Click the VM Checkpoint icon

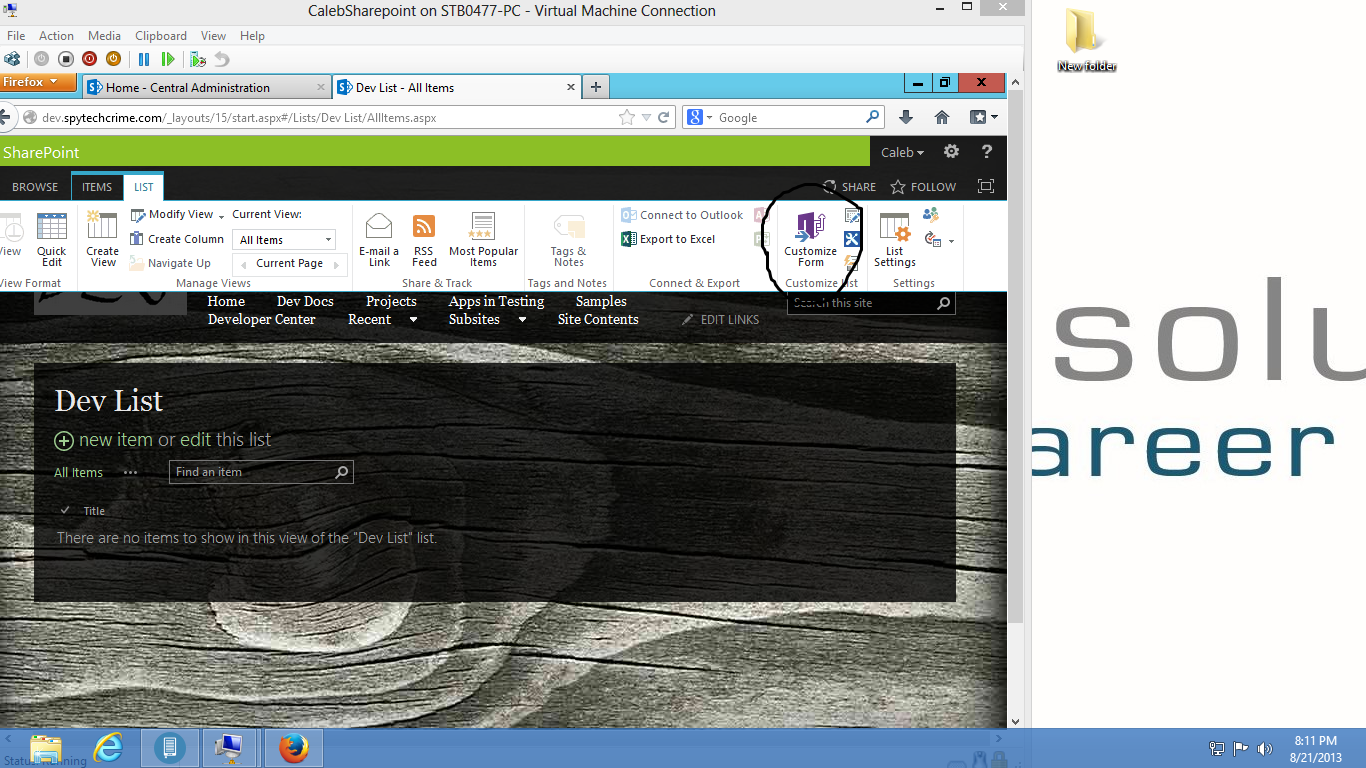(198, 59)
